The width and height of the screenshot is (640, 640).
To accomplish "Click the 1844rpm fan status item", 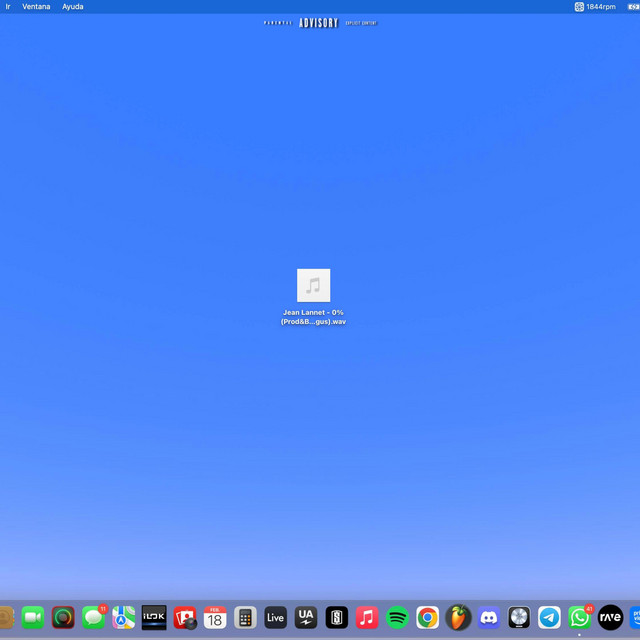I will tap(595, 6).
